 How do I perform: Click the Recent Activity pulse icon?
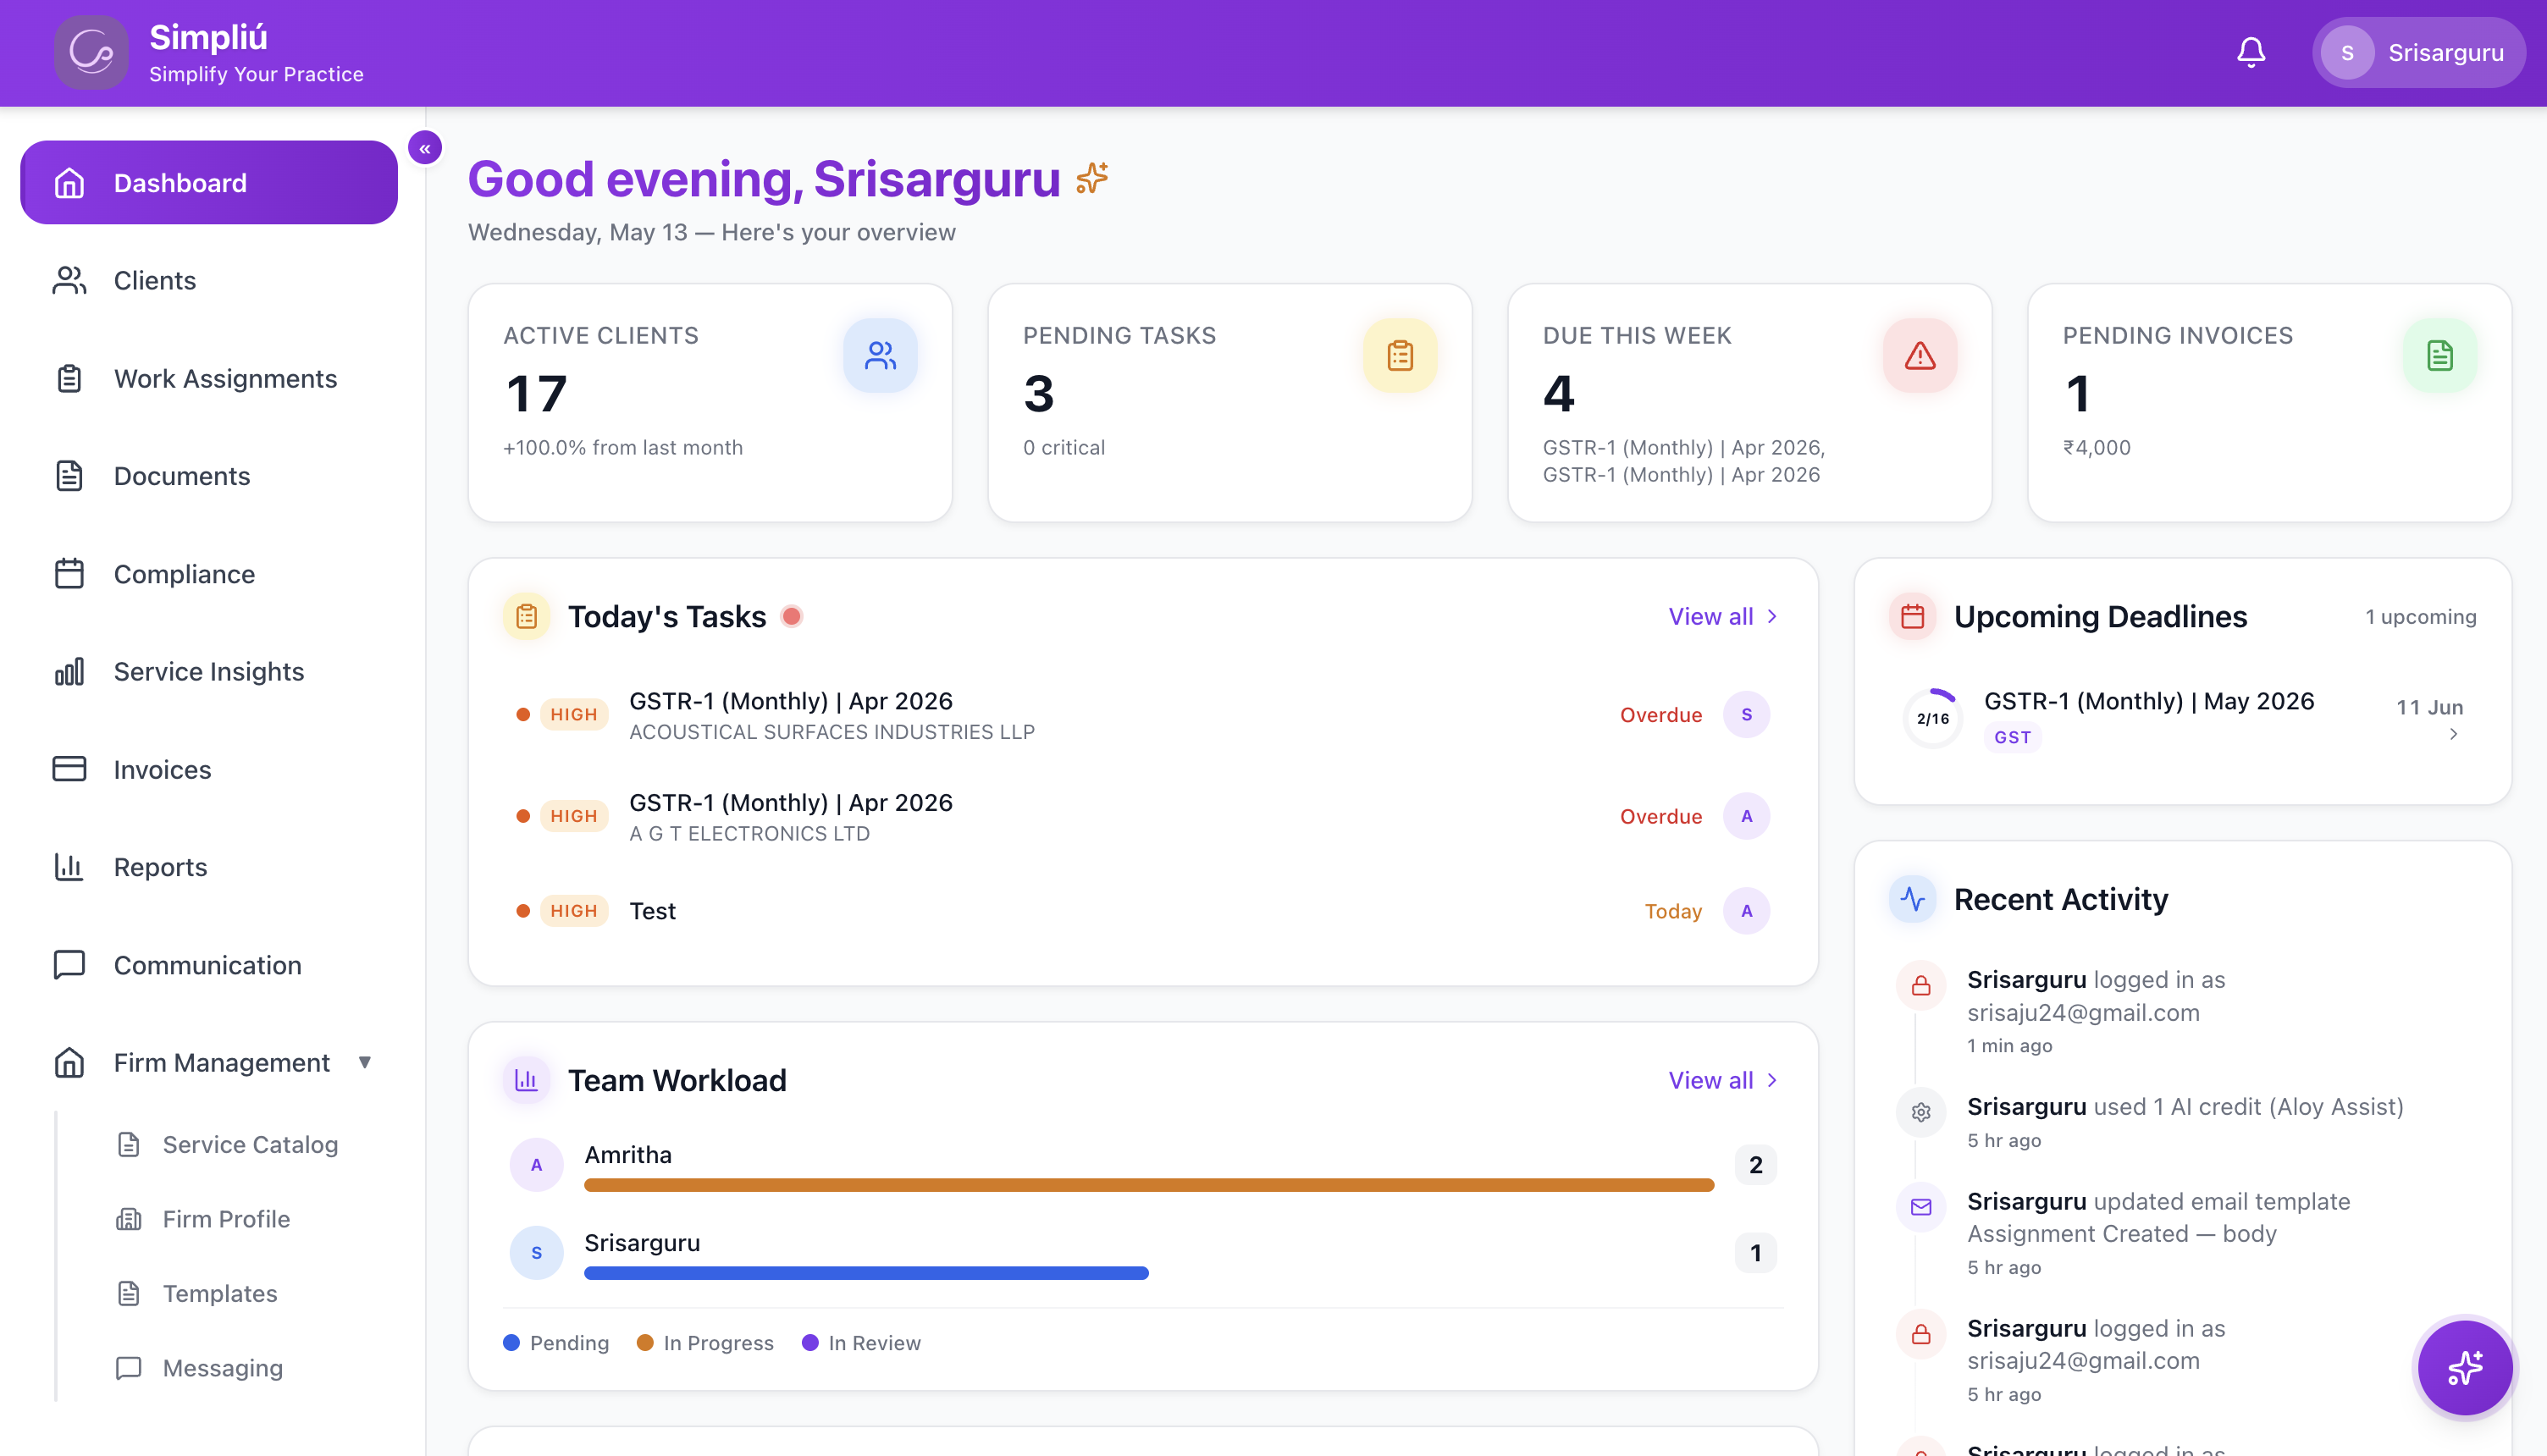tap(1913, 899)
